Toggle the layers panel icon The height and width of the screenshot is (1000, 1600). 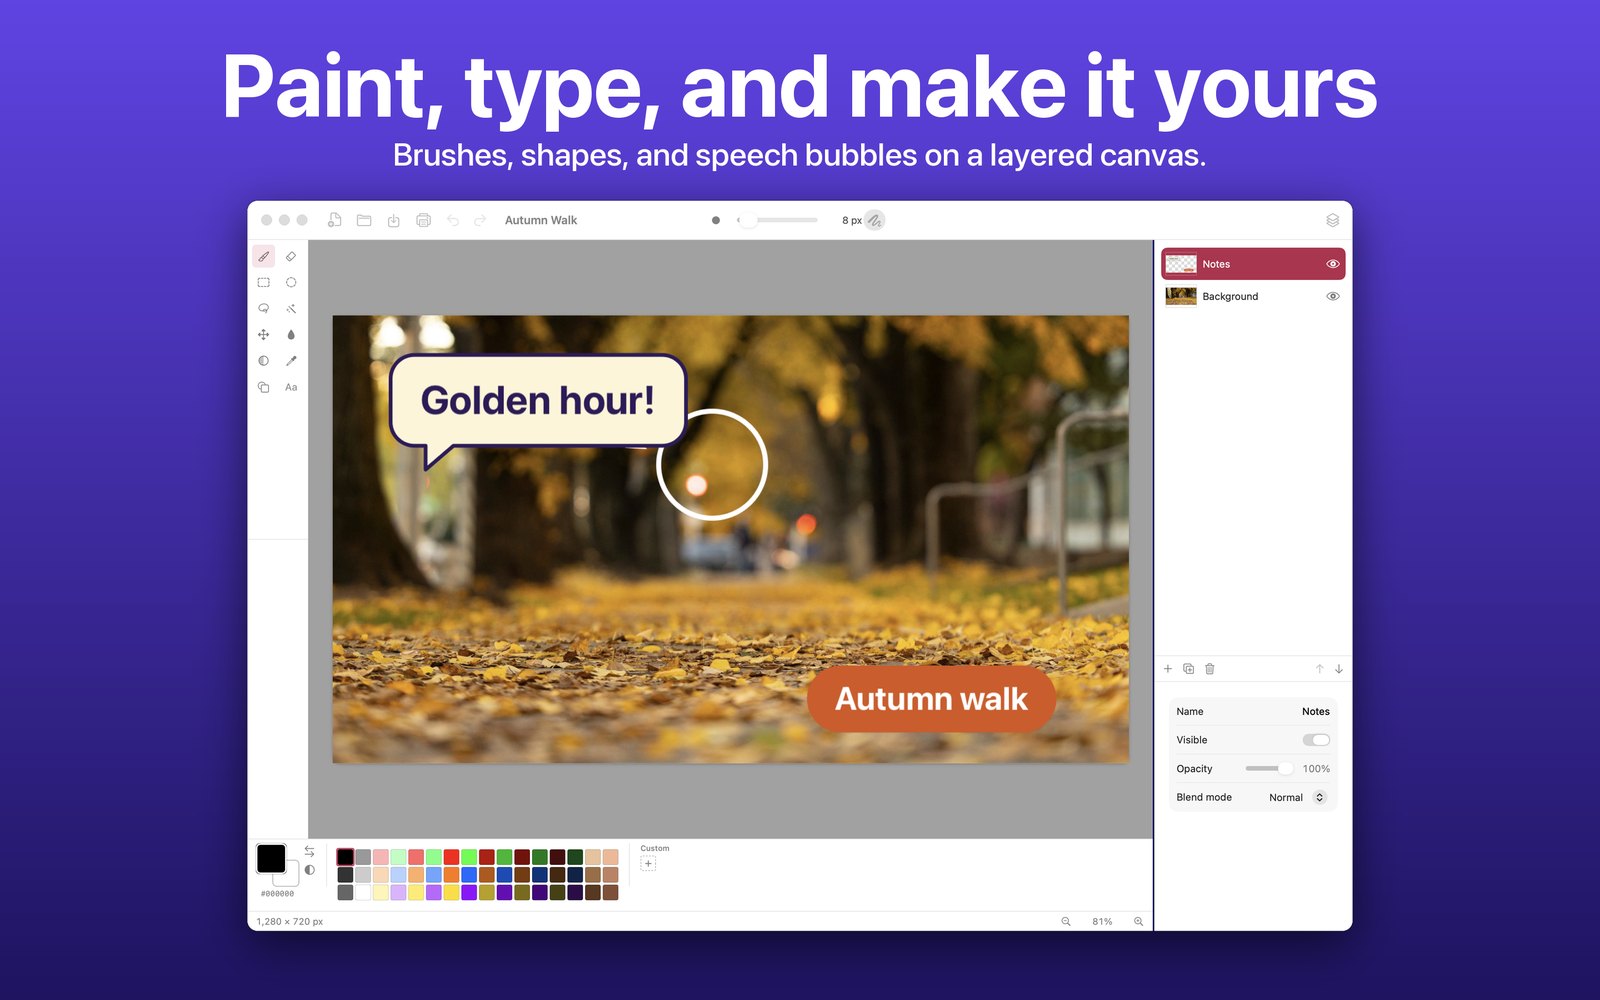point(1332,220)
